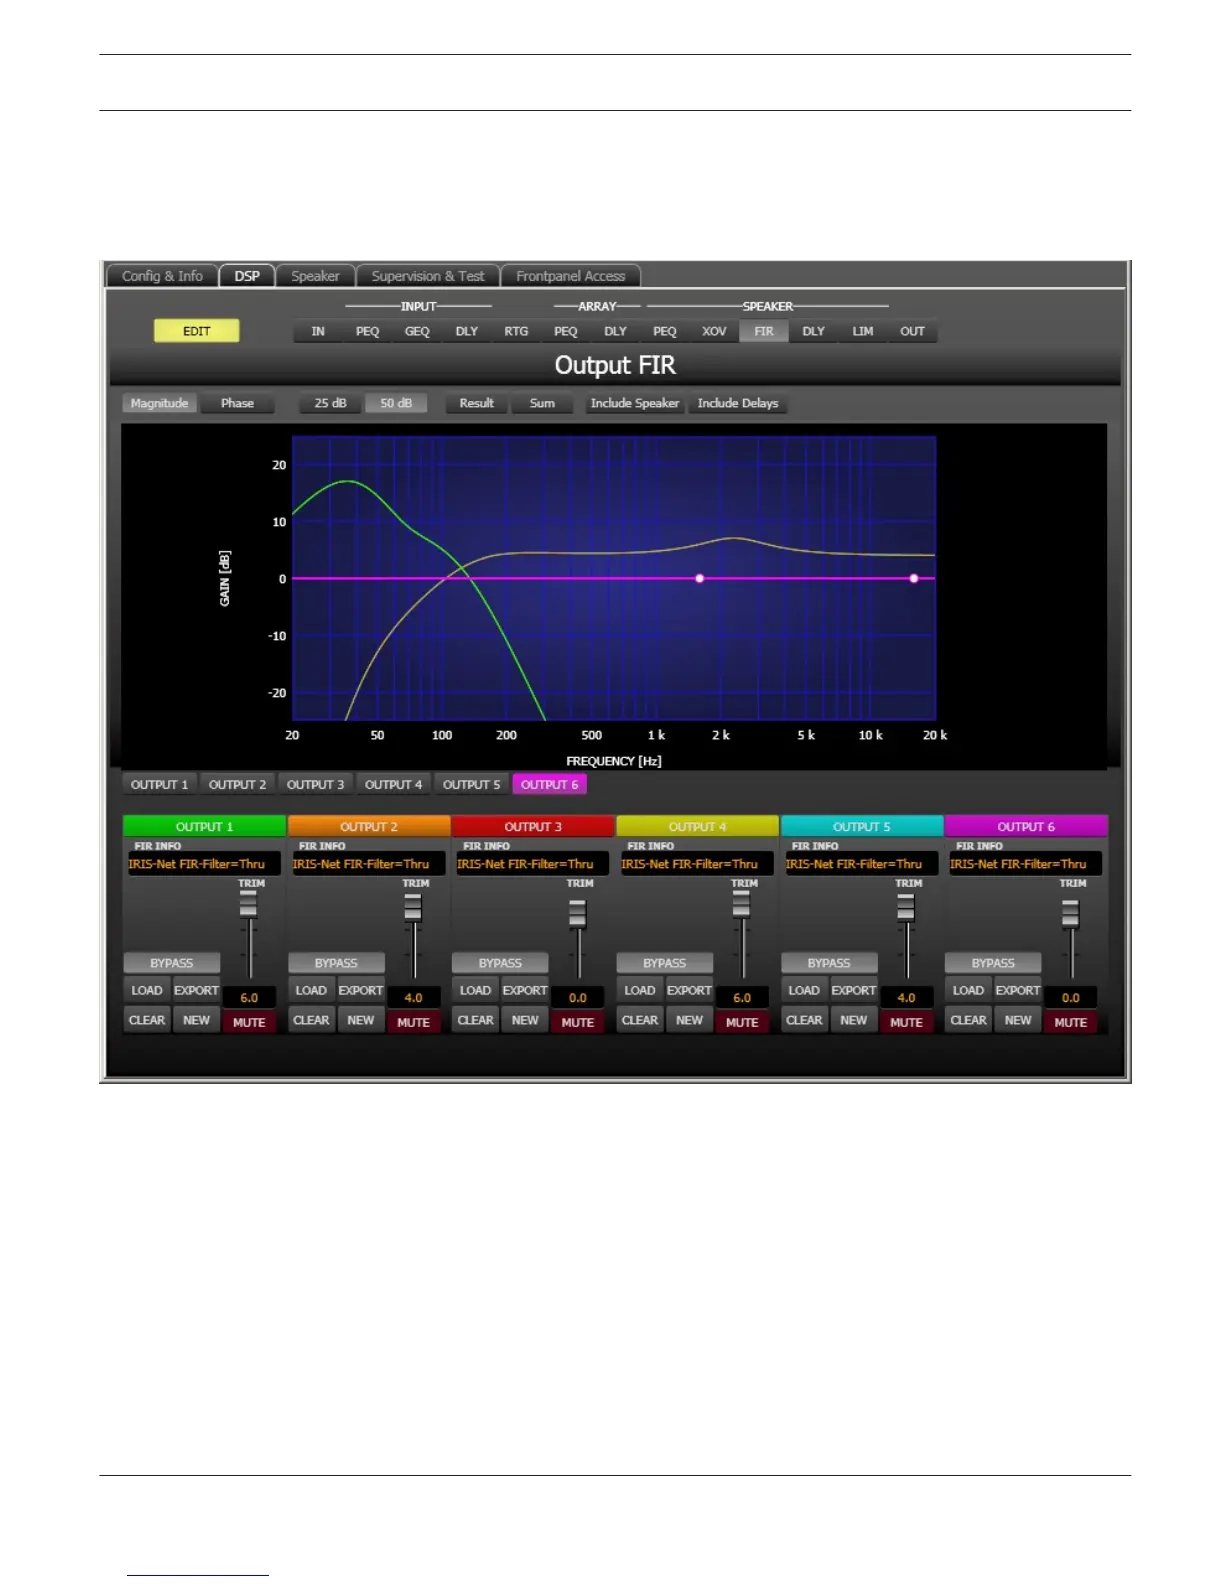Viewport: 1224px width, 1584px height.
Task: Click the trim value 6.0 of OUTPUT 1
Action: click(249, 997)
